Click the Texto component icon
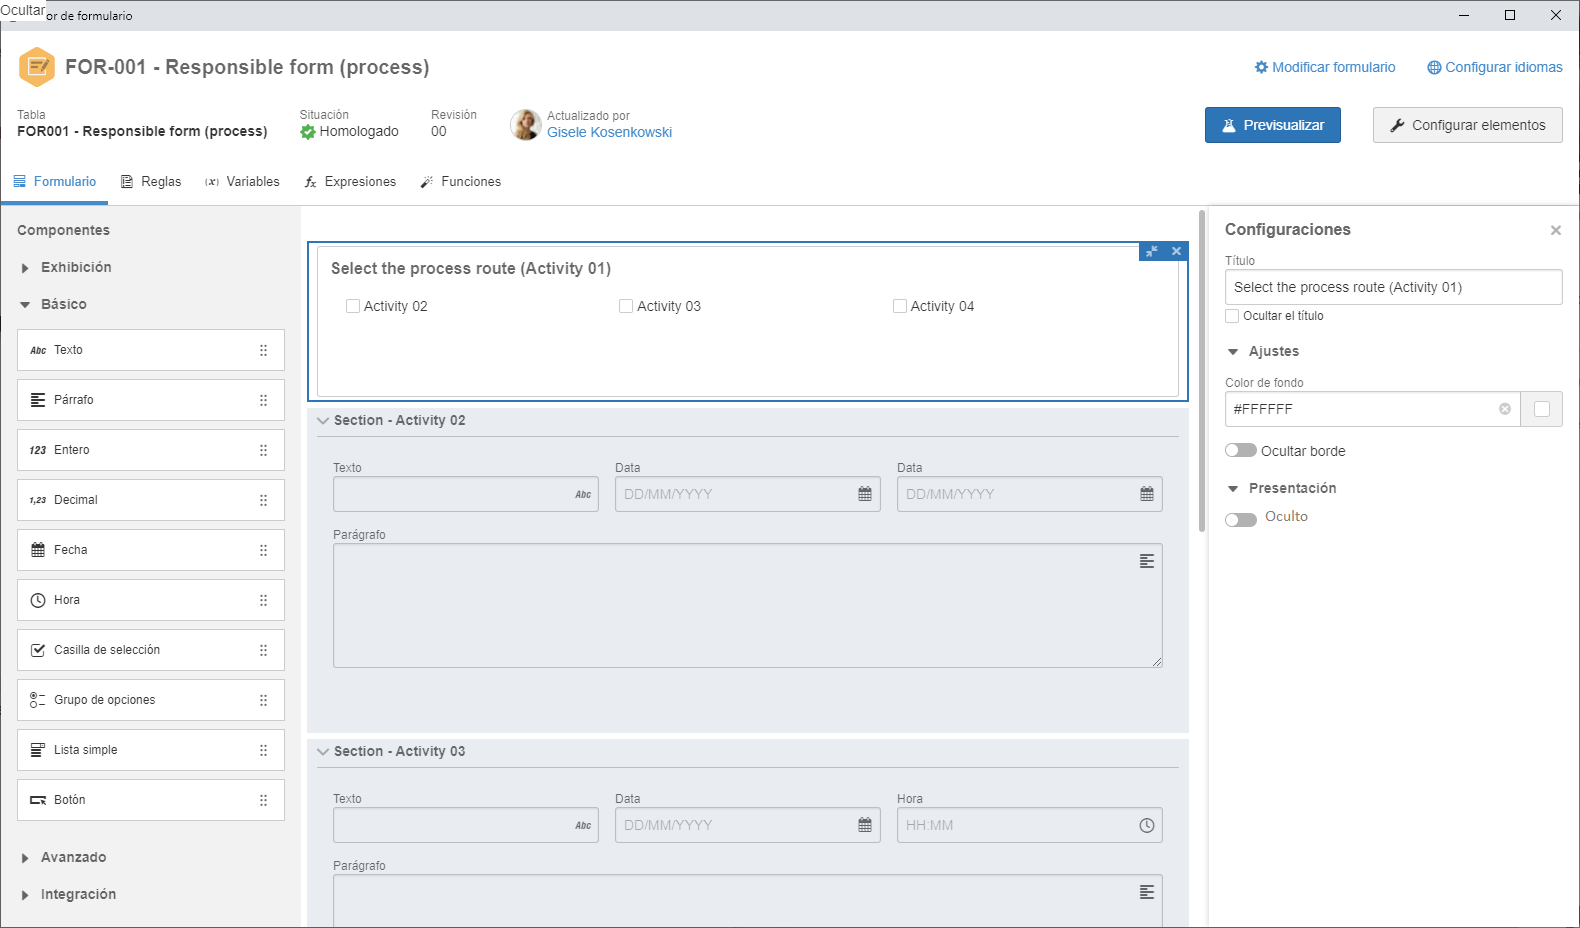Viewport: 1580px width, 928px height. tap(38, 351)
